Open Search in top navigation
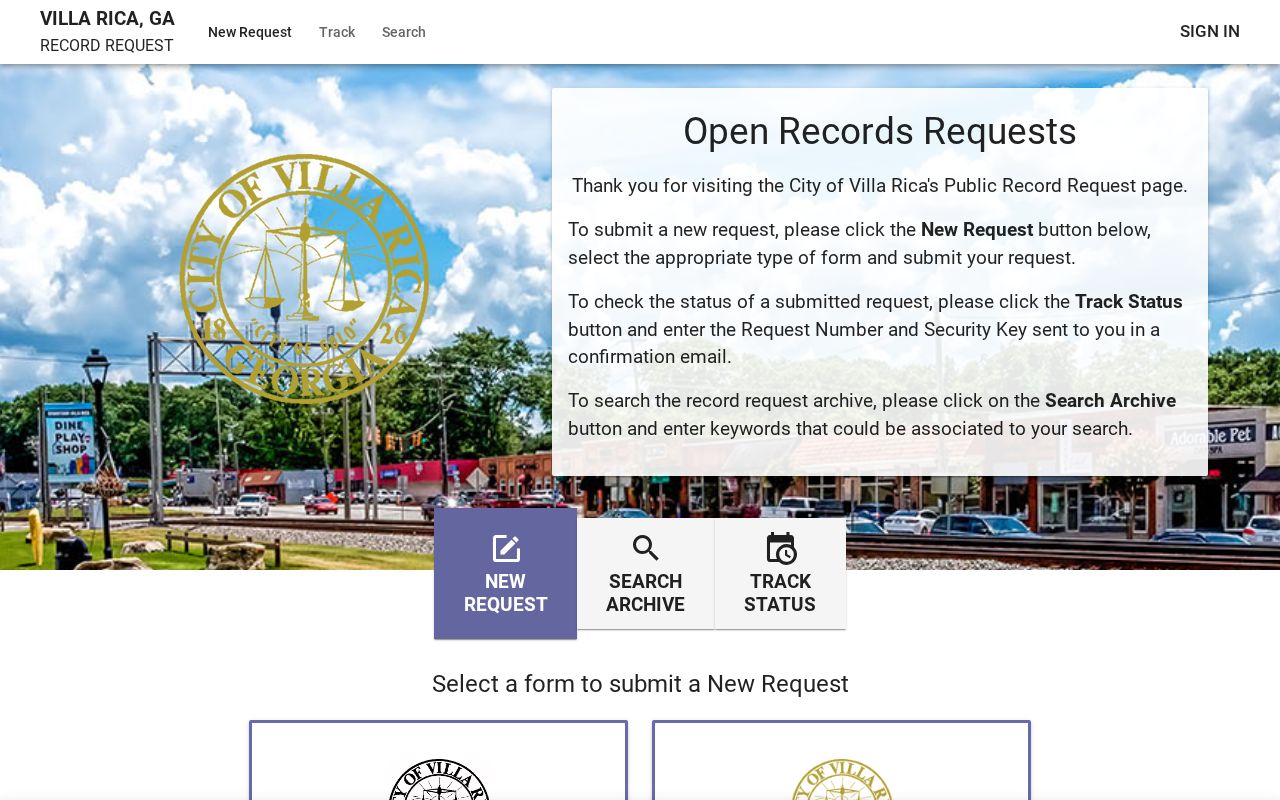1280x800 pixels. tap(404, 32)
